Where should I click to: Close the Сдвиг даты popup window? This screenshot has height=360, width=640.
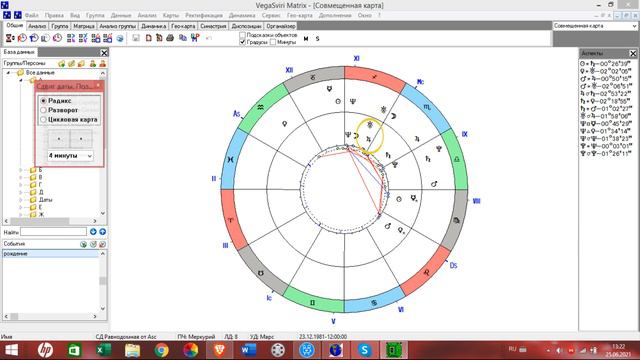[x=98, y=86]
